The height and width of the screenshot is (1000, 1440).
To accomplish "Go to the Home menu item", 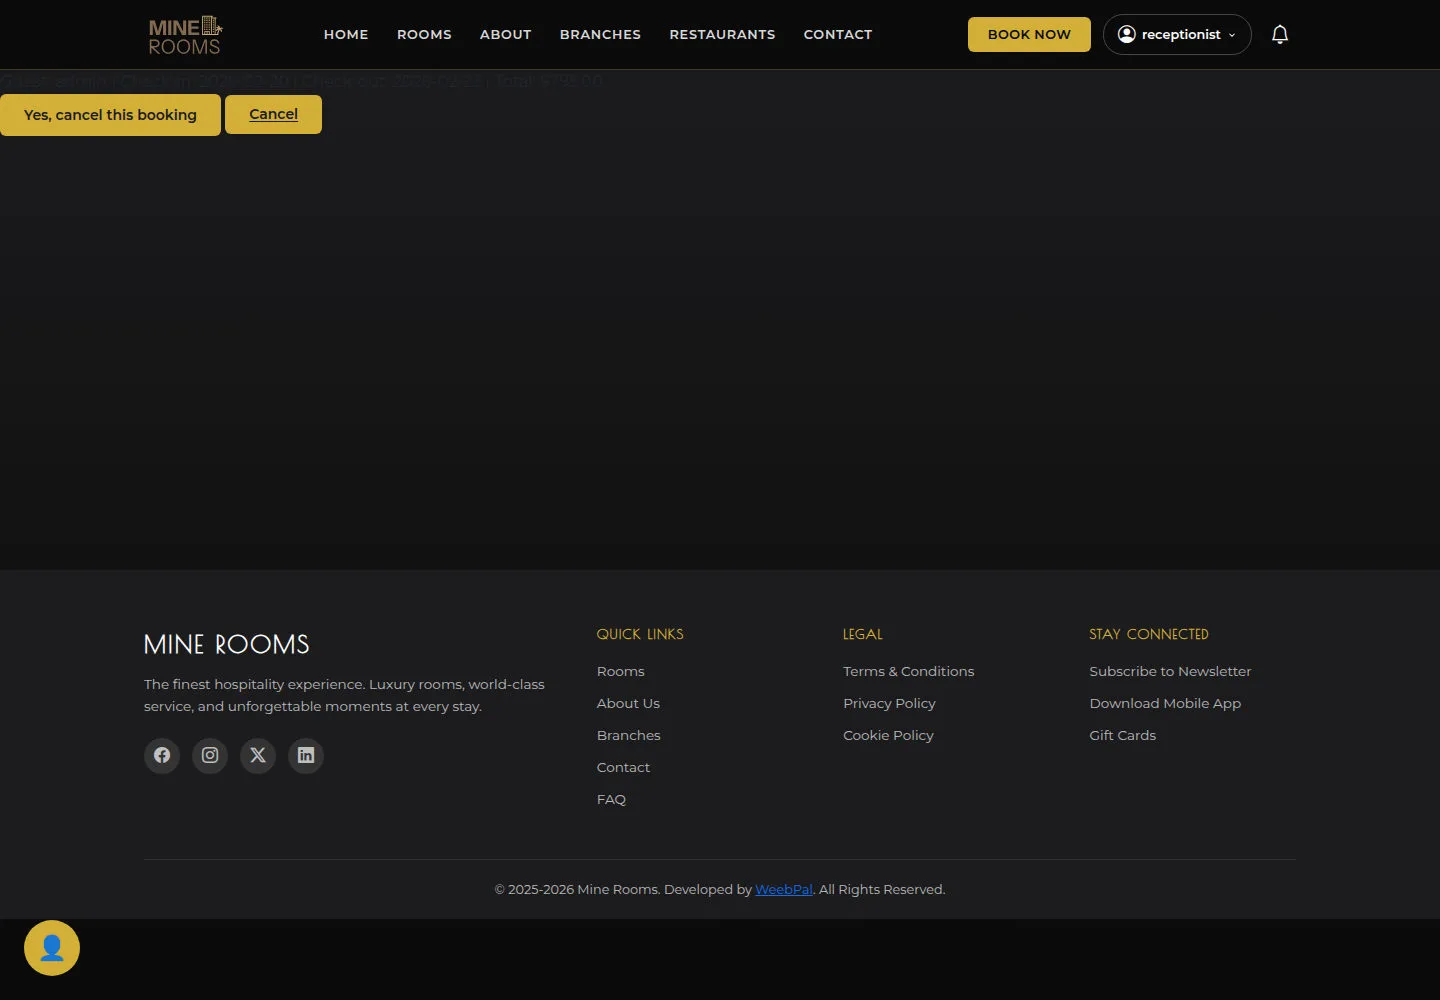I will point(346,35).
